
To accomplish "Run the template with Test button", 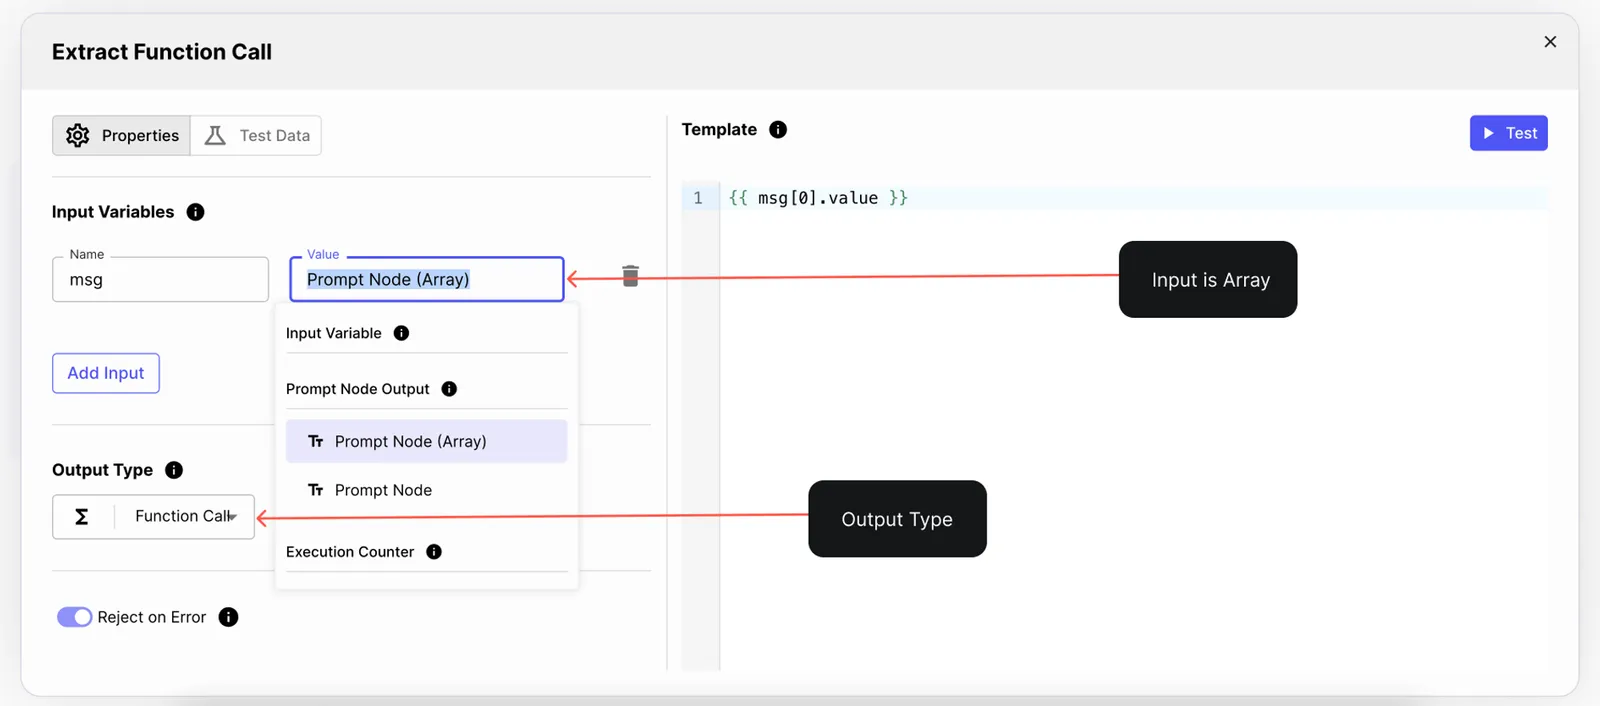I will [x=1508, y=133].
